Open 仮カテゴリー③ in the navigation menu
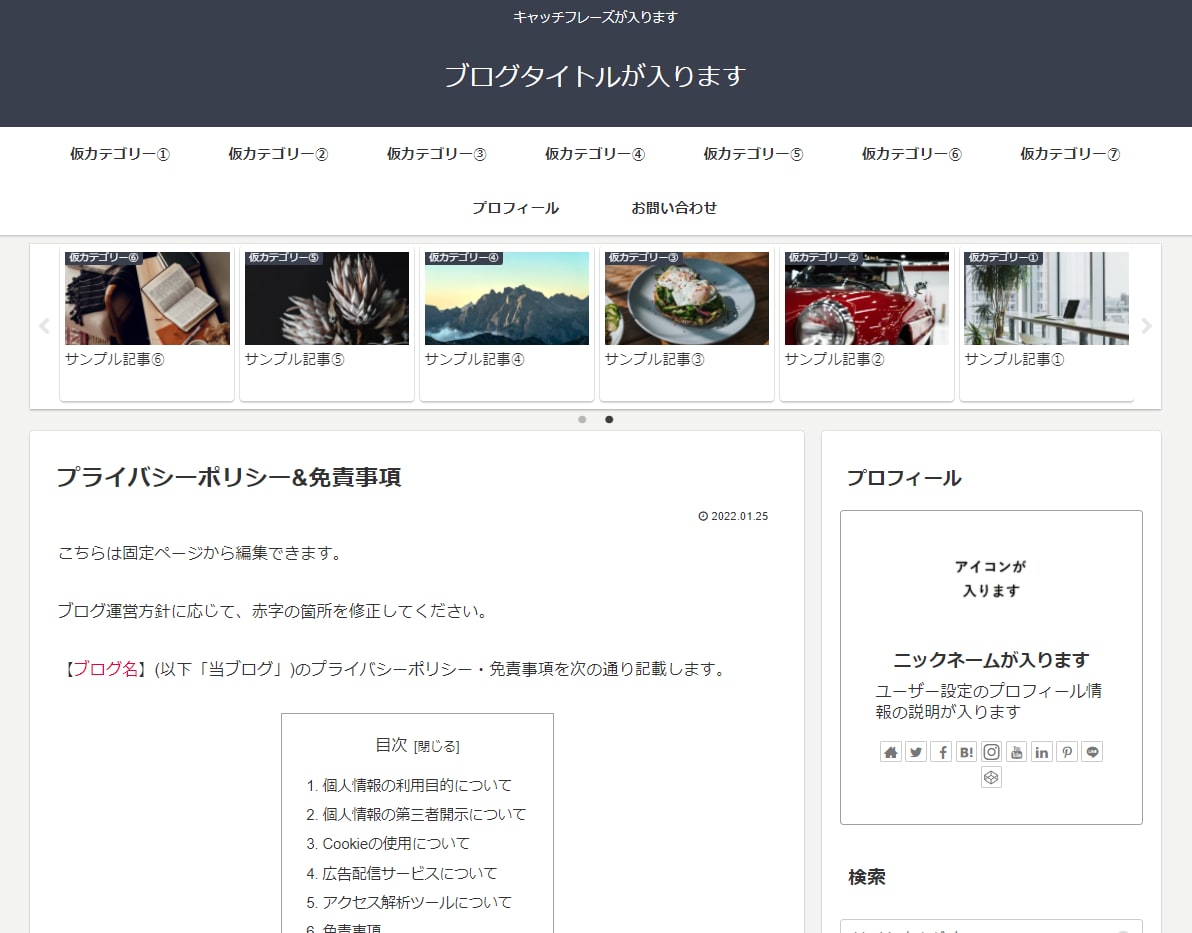Viewport: 1192px width, 933px height. (x=436, y=154)
